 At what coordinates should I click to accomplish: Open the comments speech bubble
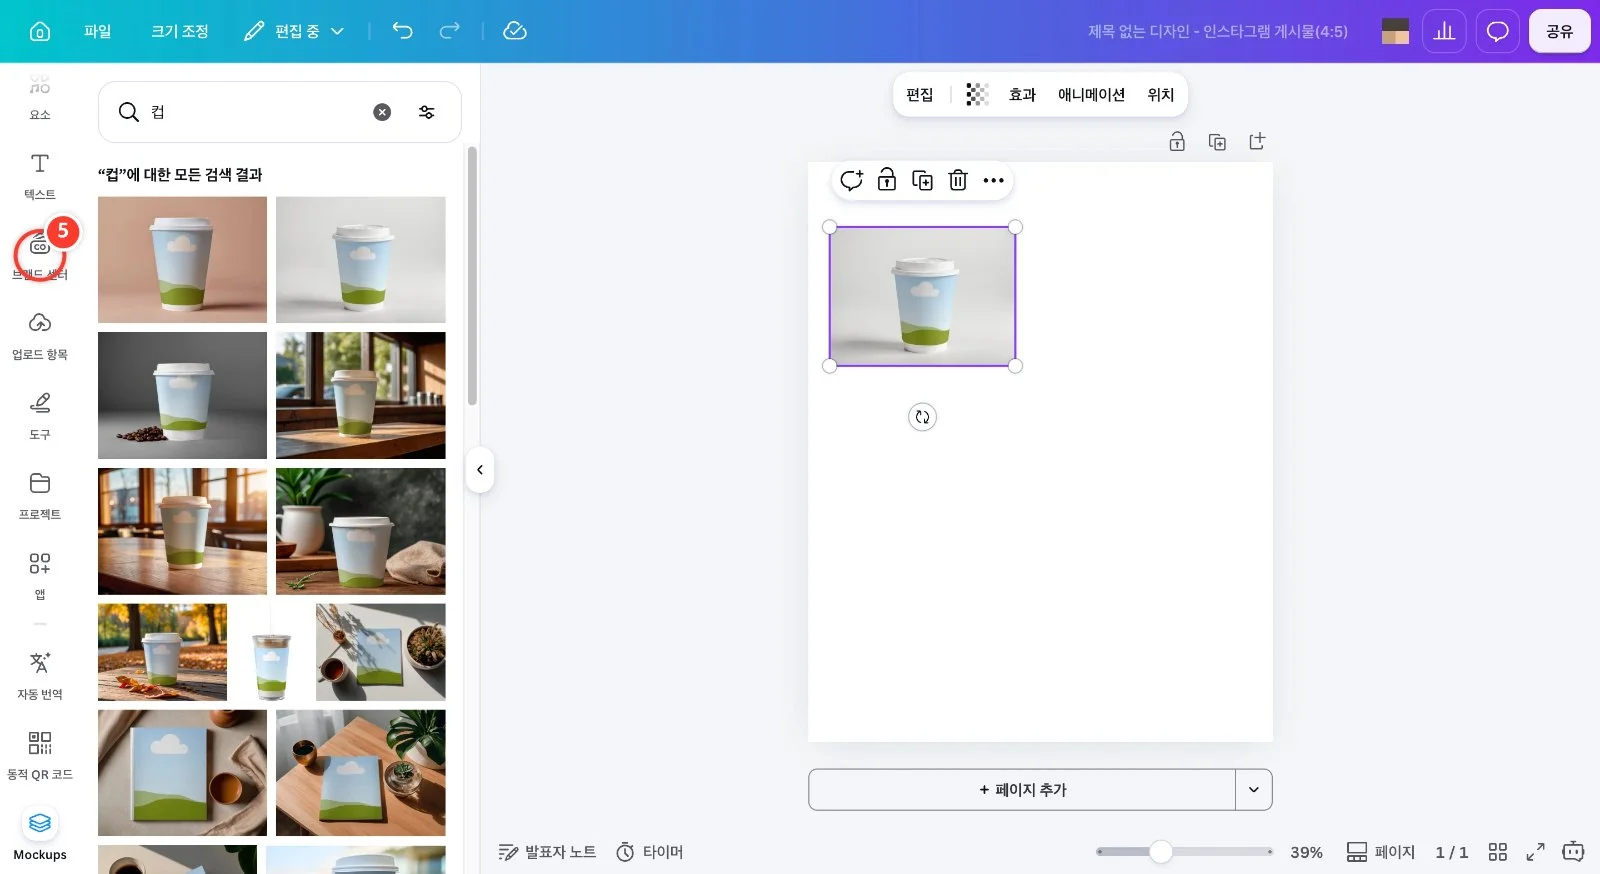pyautogui.click(x=1497, y=31)
